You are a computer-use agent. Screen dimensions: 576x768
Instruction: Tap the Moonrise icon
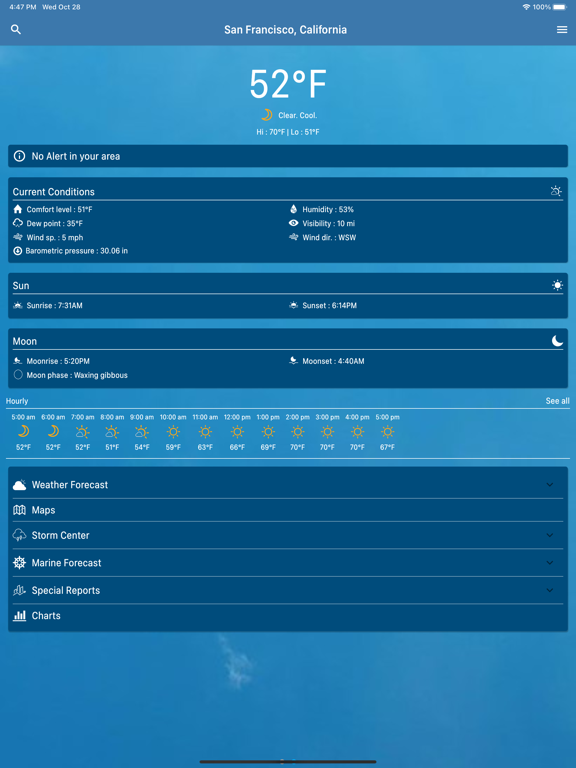(18, 361)
